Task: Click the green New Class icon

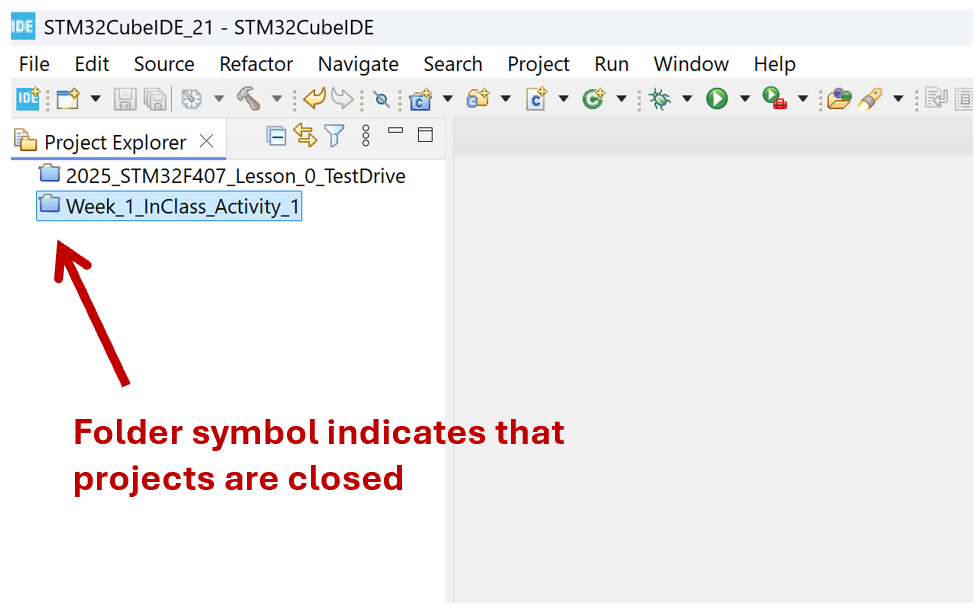Action: pos(594,99)
